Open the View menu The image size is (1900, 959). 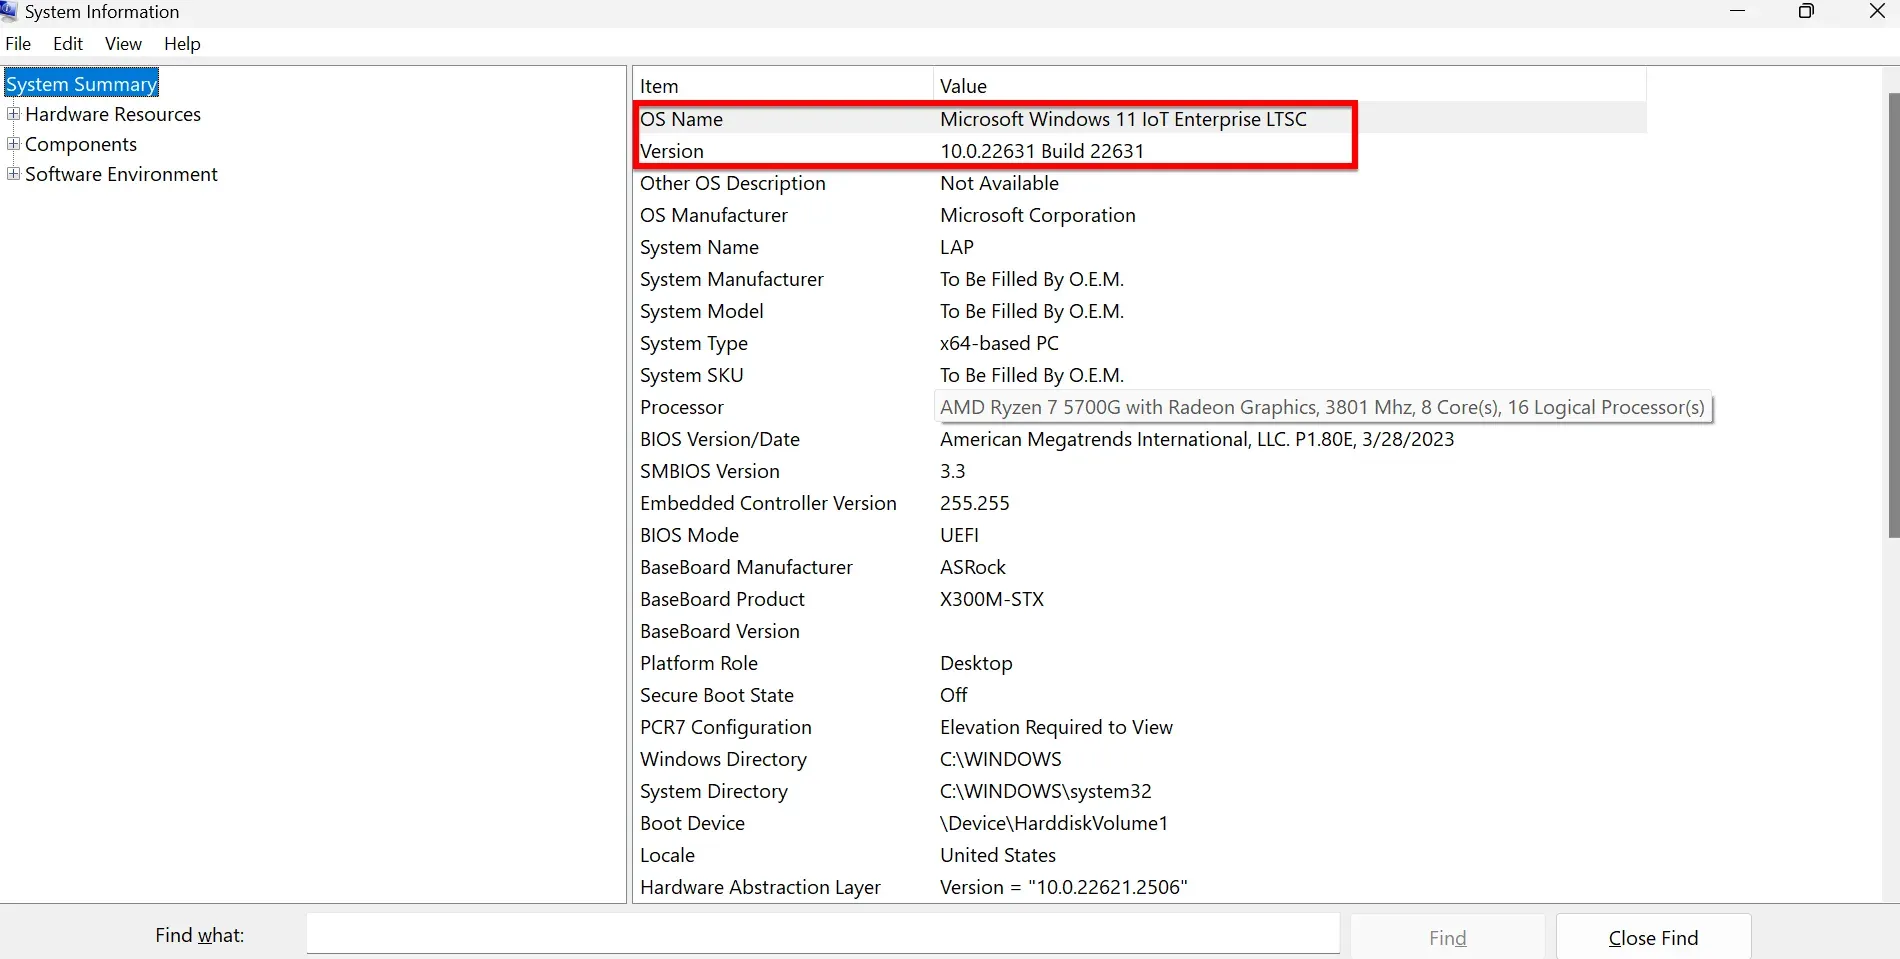(x=122, y=44)
